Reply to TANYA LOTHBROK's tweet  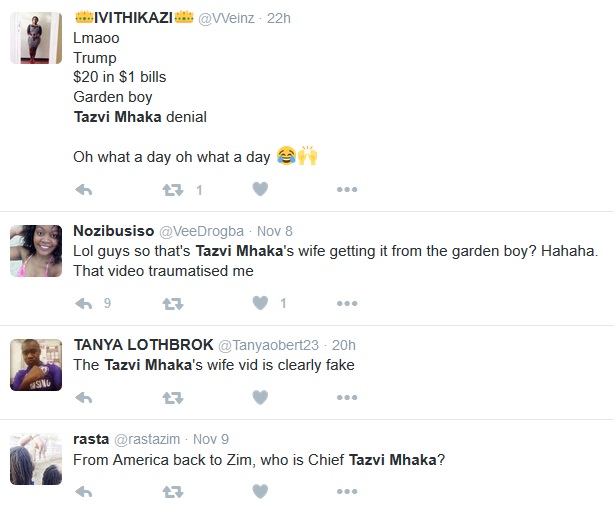[x=84, y=397]
